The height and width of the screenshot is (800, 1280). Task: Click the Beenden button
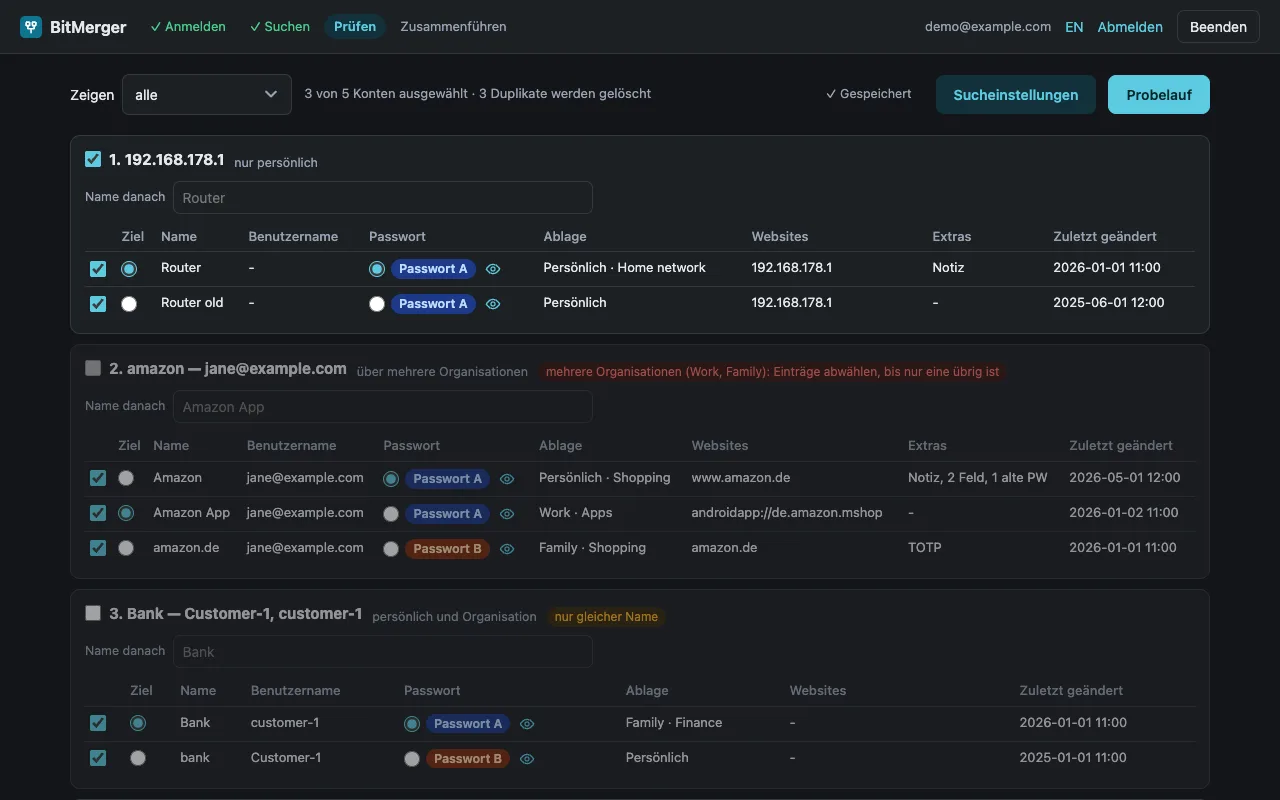pyautogui.click(x=1218, y=27)
